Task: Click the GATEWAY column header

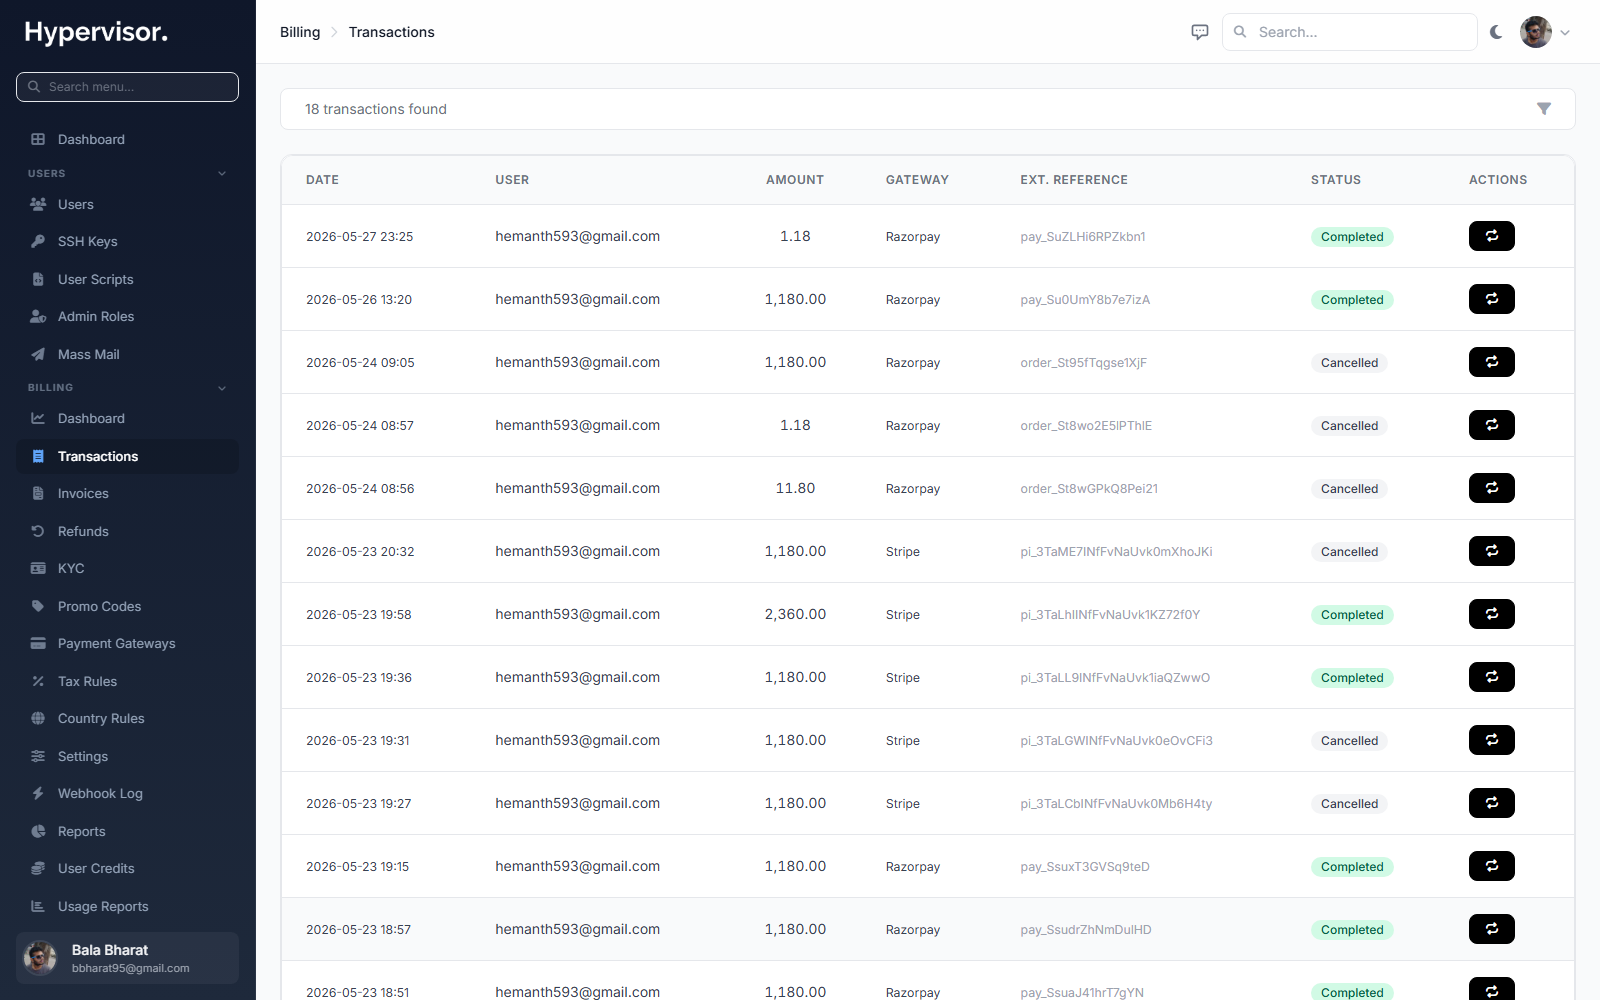Action: point(917,180)
